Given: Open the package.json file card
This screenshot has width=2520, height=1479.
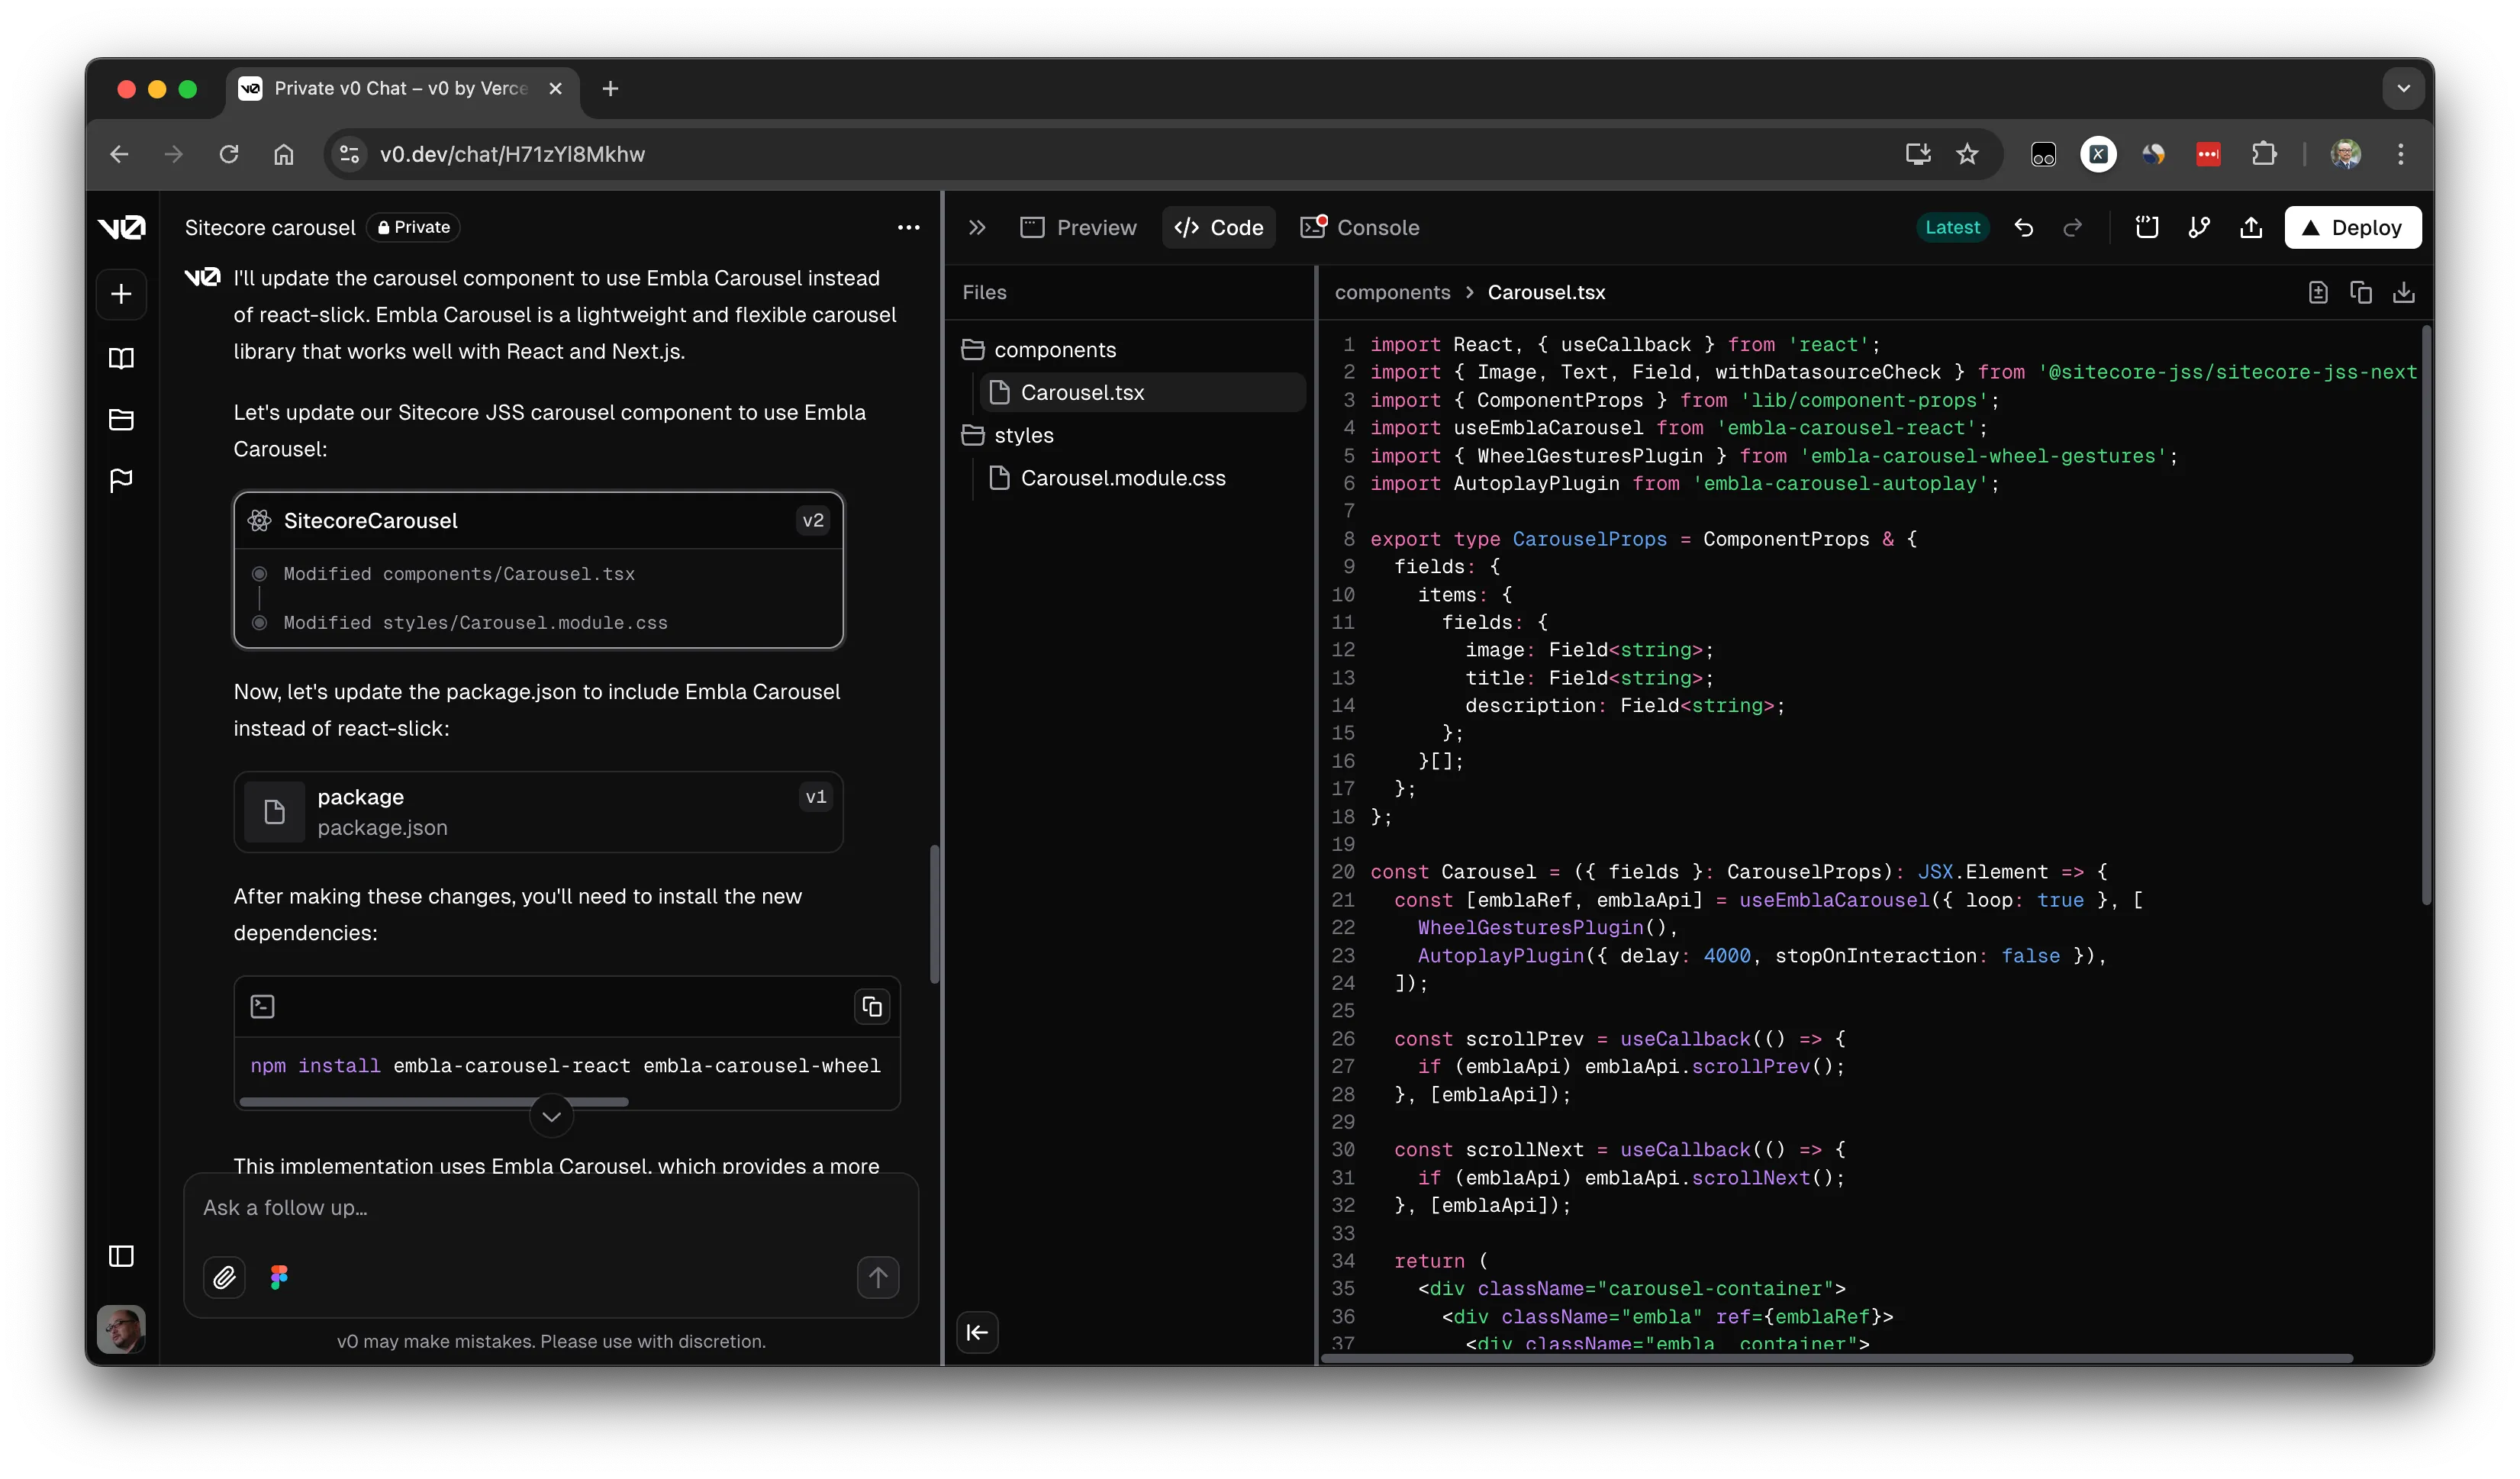Looking at the screenshot, I should [x=538, y=813].
